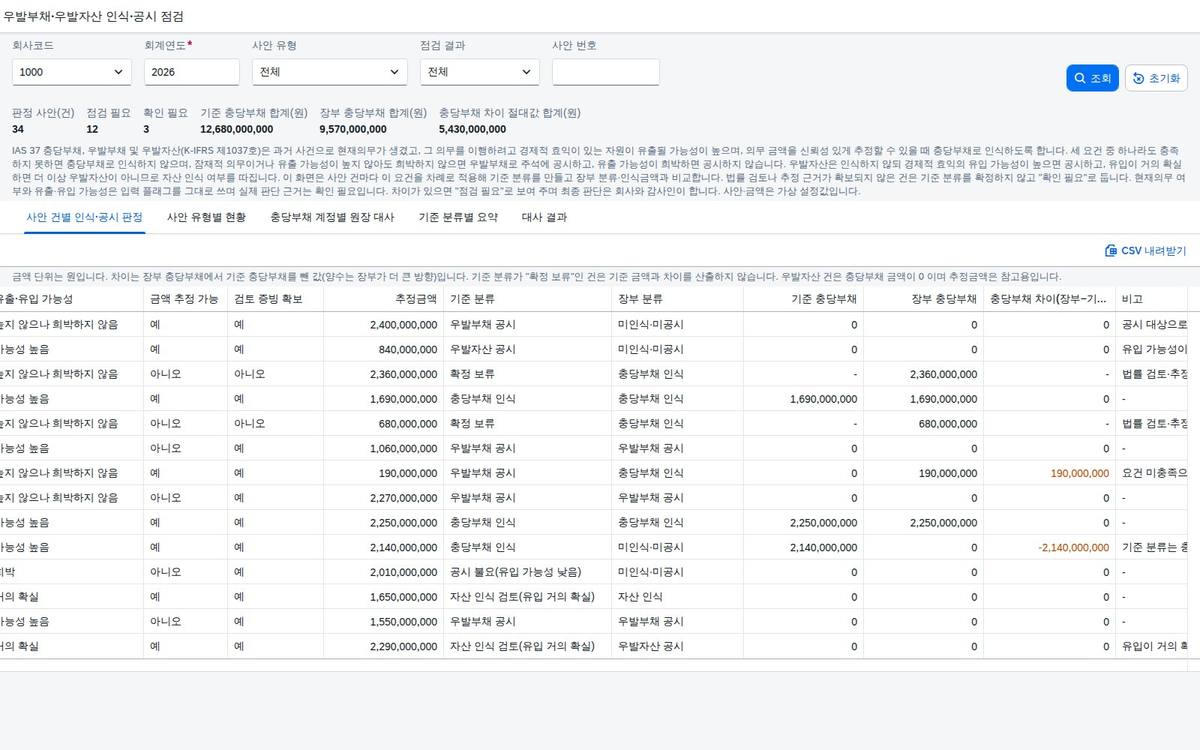Click the 기준 충당부채 column header
1200x750 pixels.
tap(803, 299)
